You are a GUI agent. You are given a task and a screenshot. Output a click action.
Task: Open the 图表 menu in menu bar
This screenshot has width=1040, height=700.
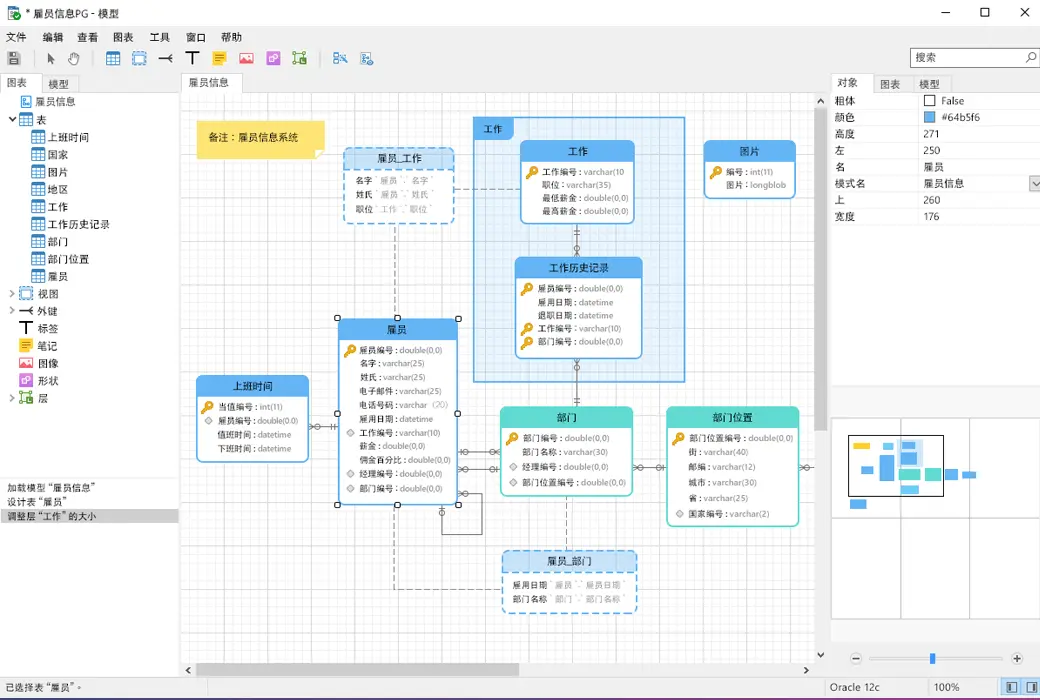pyautogui.click(x=123, y=37)
